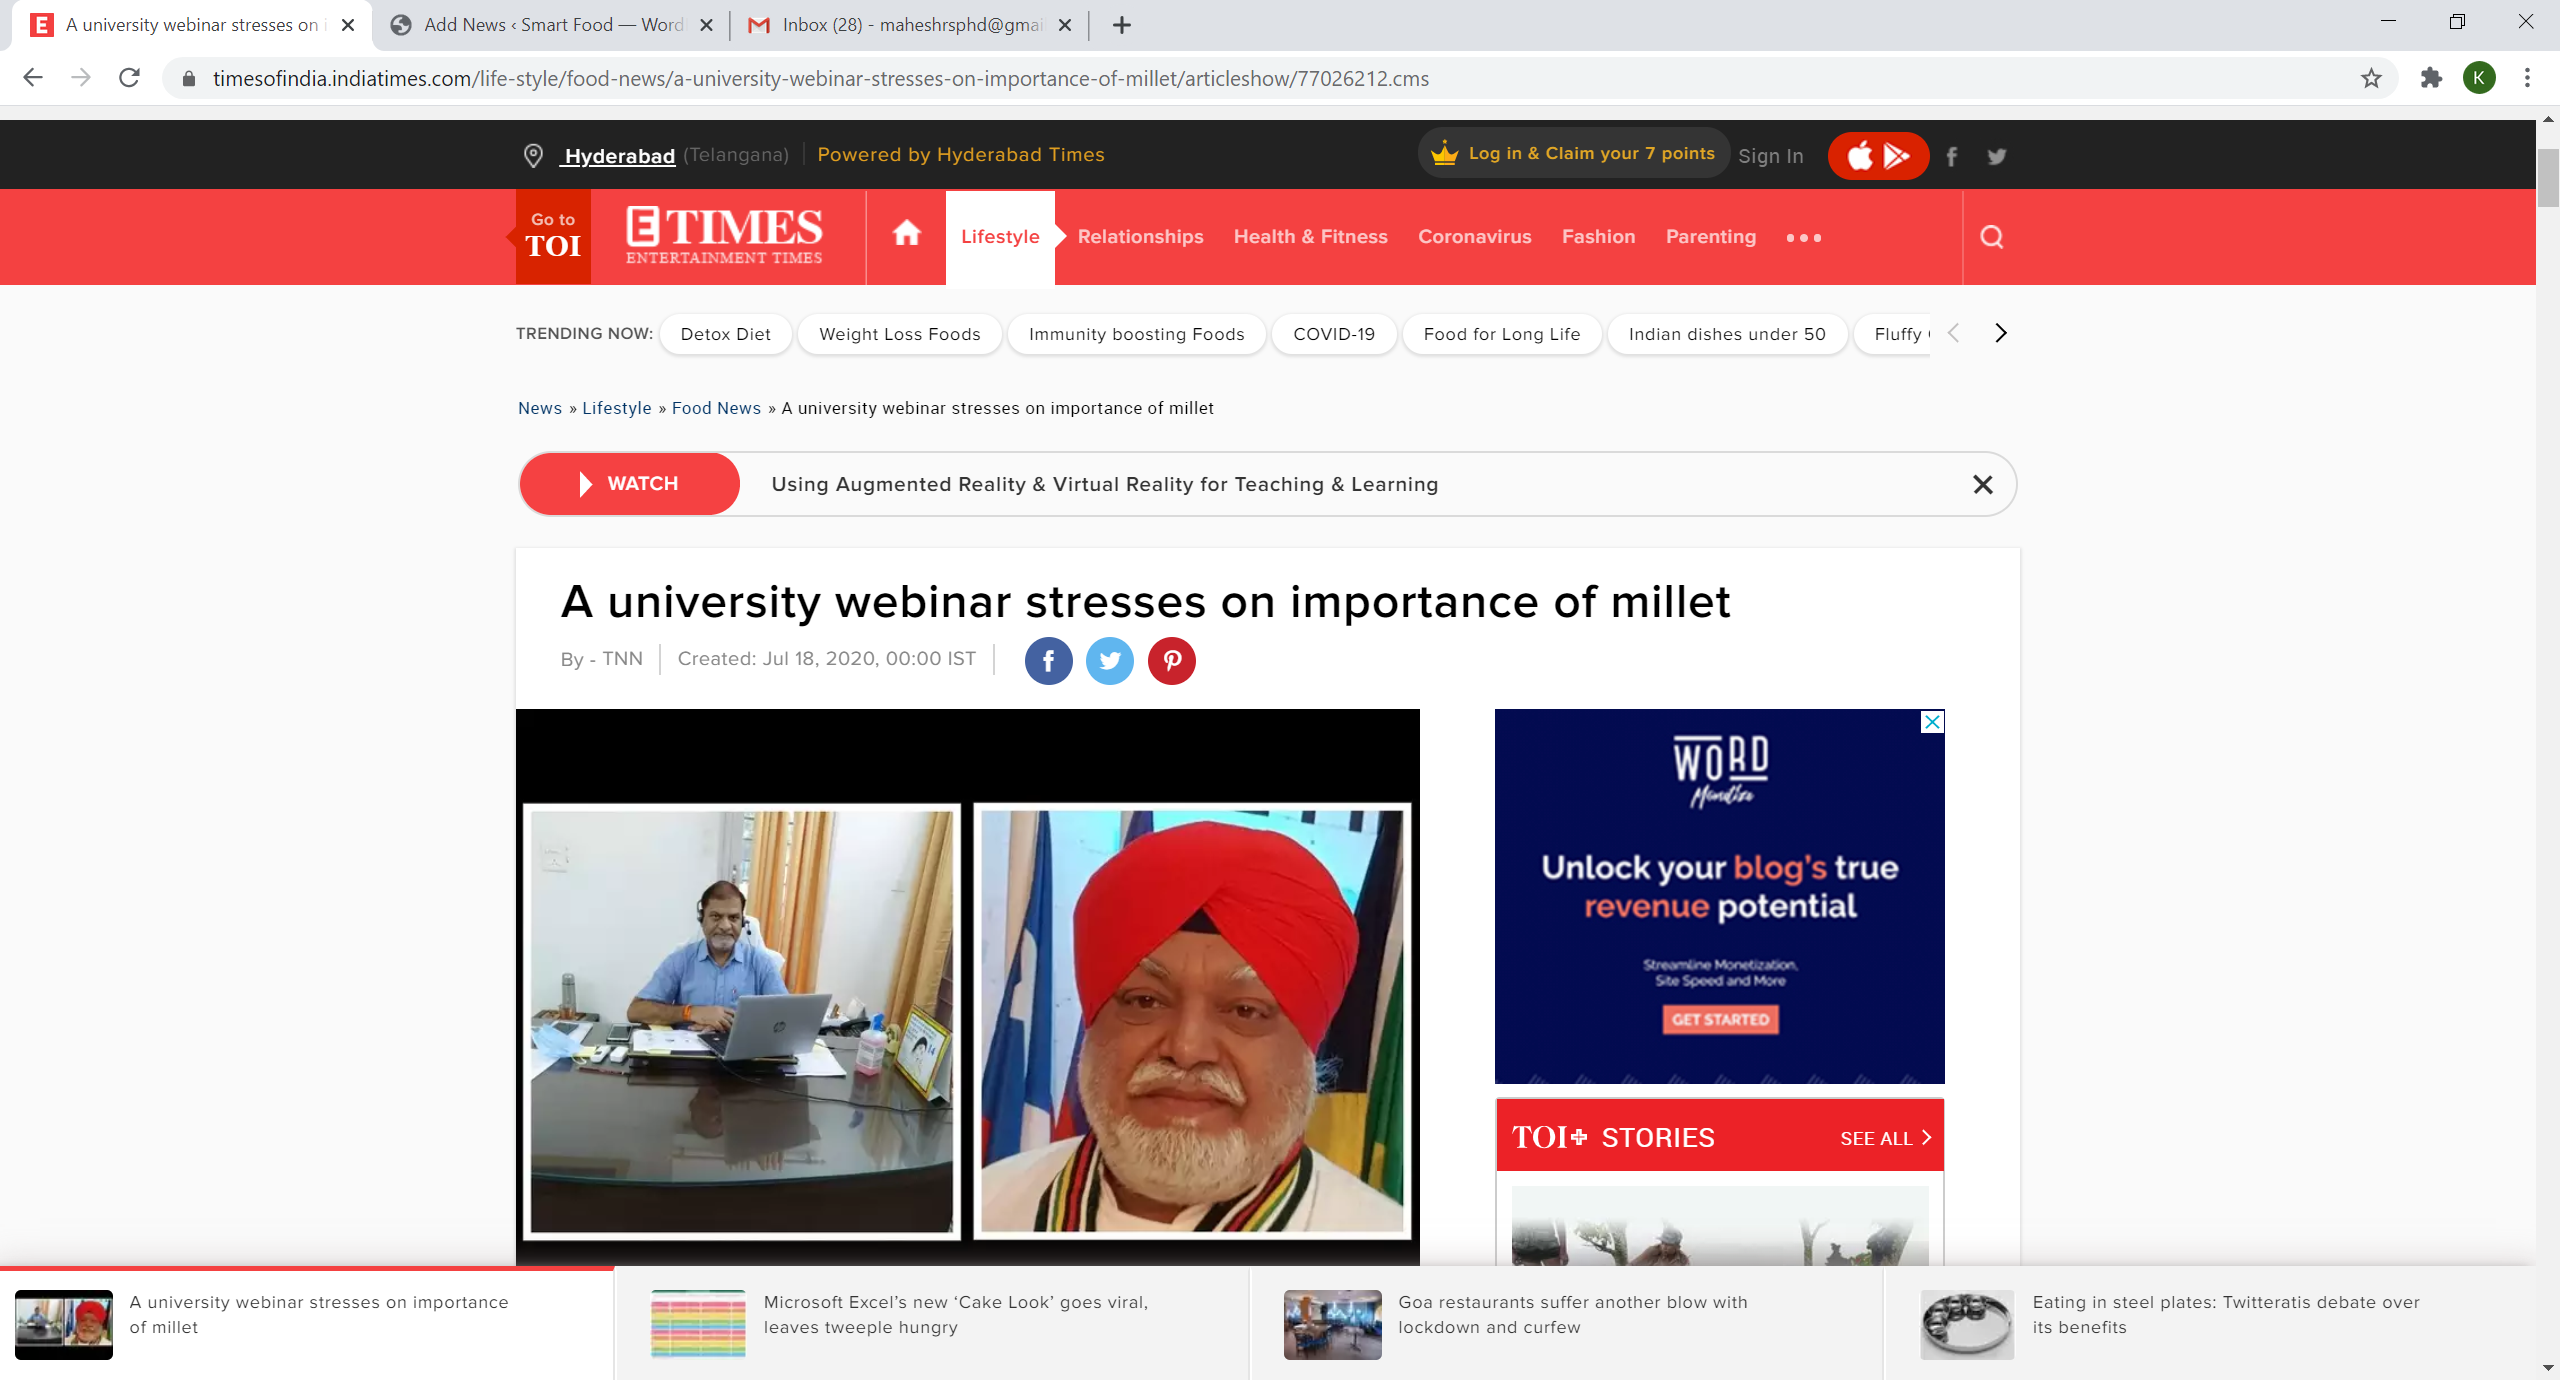Expand more sections via three dots
Image resolution: width=2560 pixels, height=1380 pixels.
coord(1803,238)
